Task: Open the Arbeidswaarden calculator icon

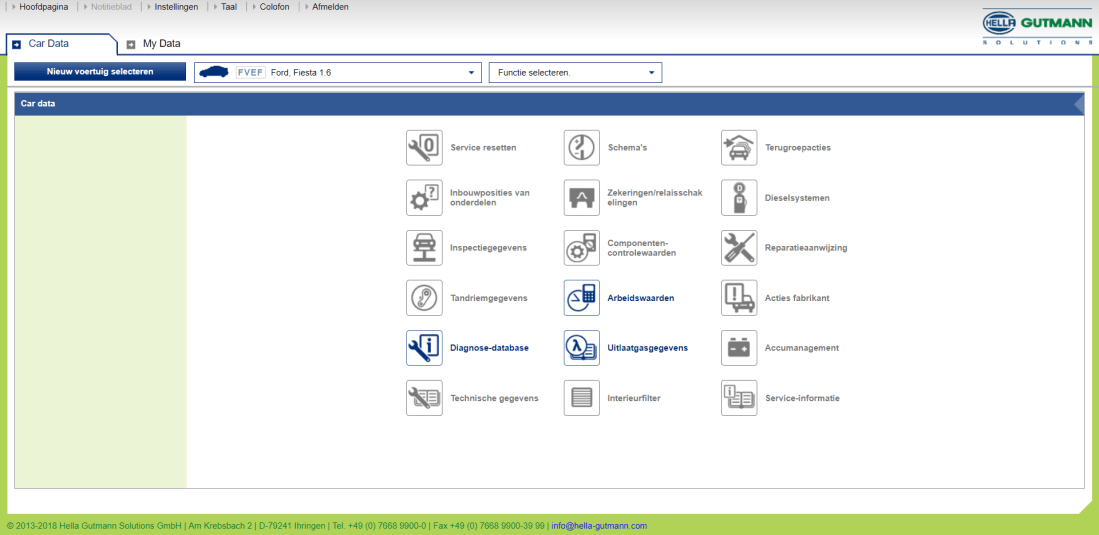Action: point(582,298)
